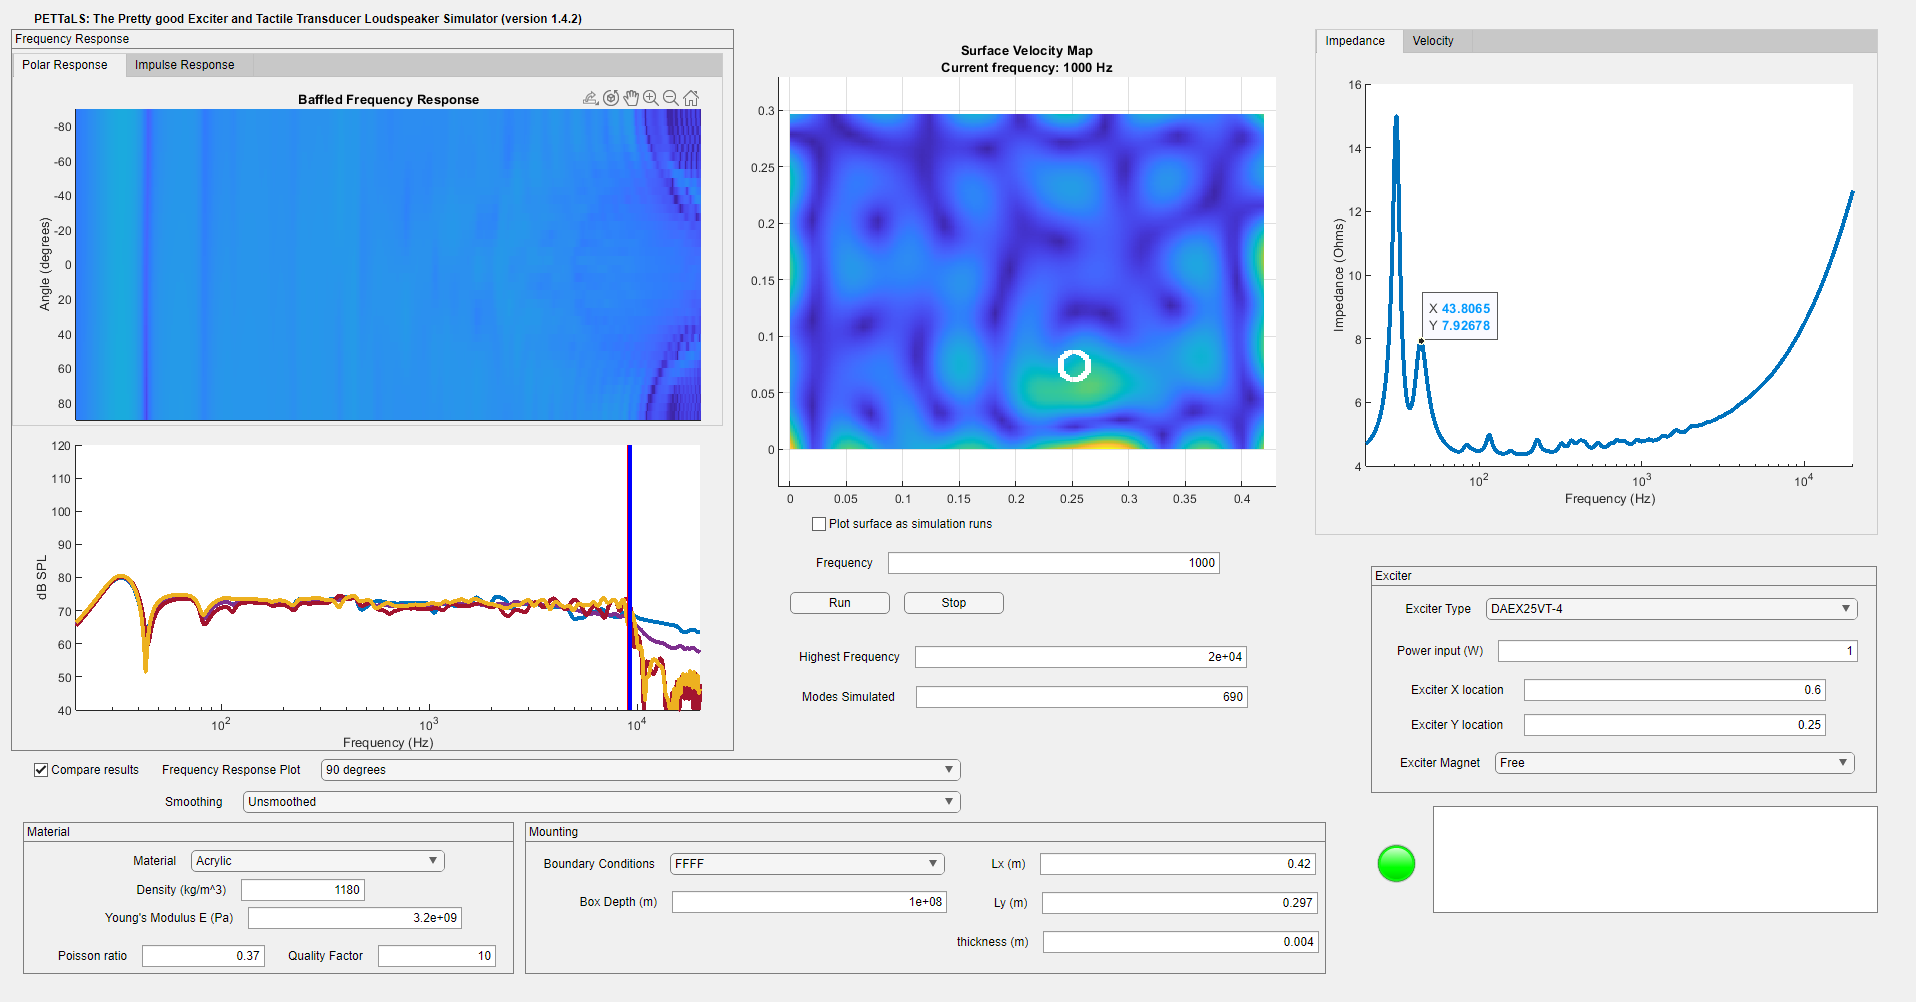
Task: Click the blue frequency marker line in the SPL plot
Action: pos(630,577)
